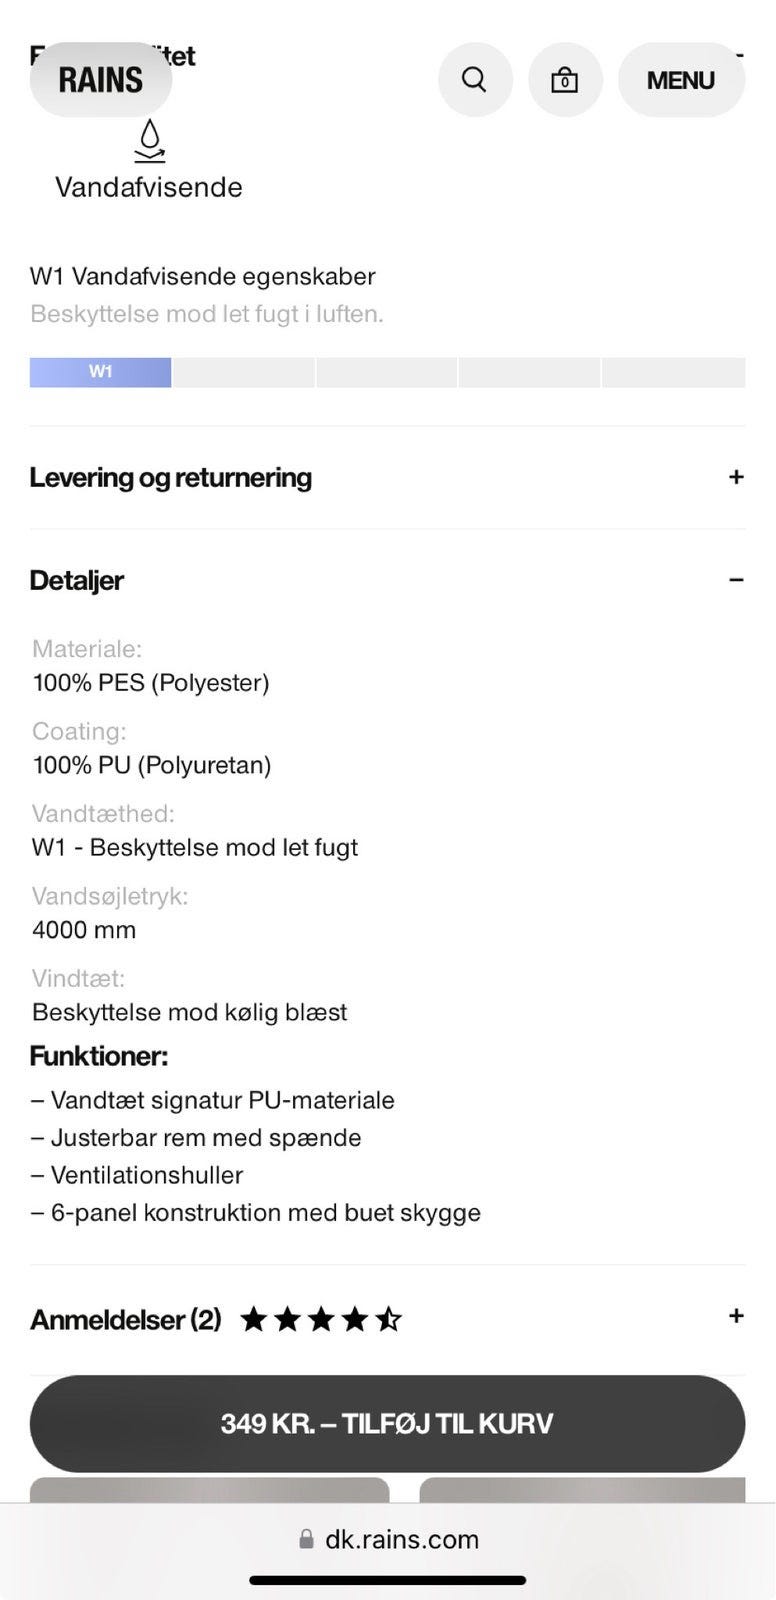Image resolution: width=776 pixels, height=1600 pixels.
Task: Collapse the Detaljer section minus icon
Action: pos(736,580)
